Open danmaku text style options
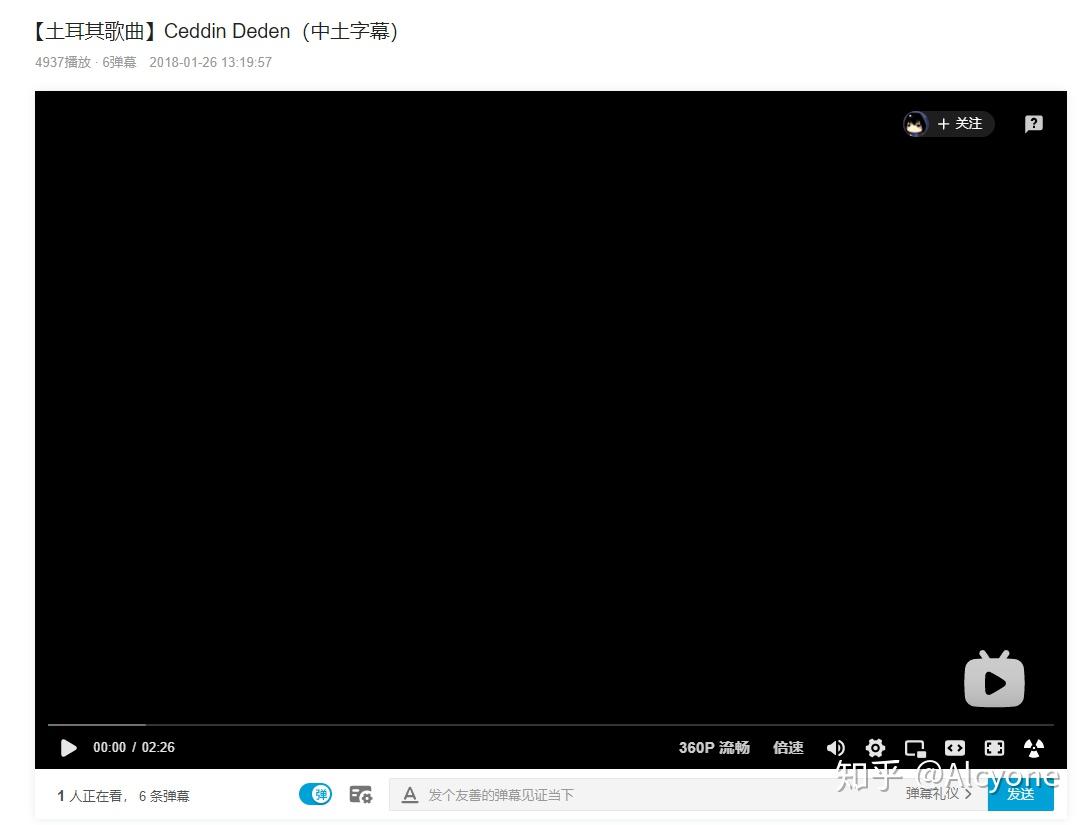 [410, 794]
